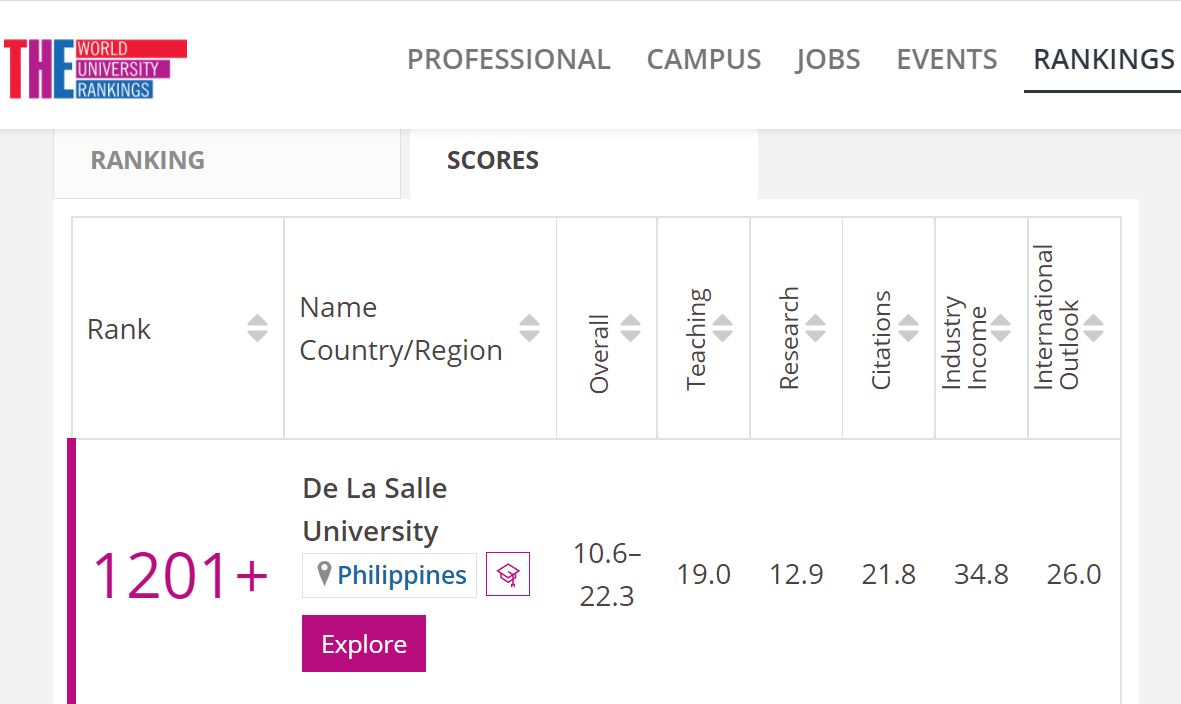Click the graduation cap icon beside Philippines

coord(508,574)
